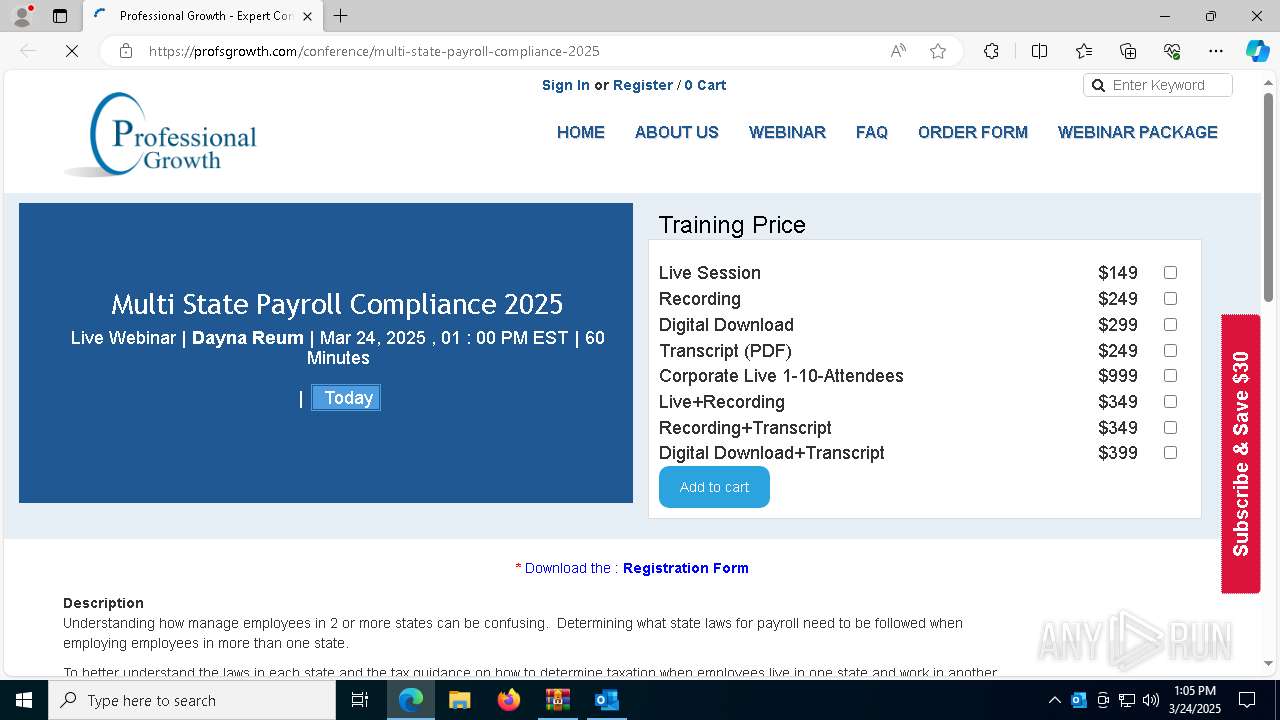Open Subscribe & Save $30 banner

click(x=1241, y=454)
